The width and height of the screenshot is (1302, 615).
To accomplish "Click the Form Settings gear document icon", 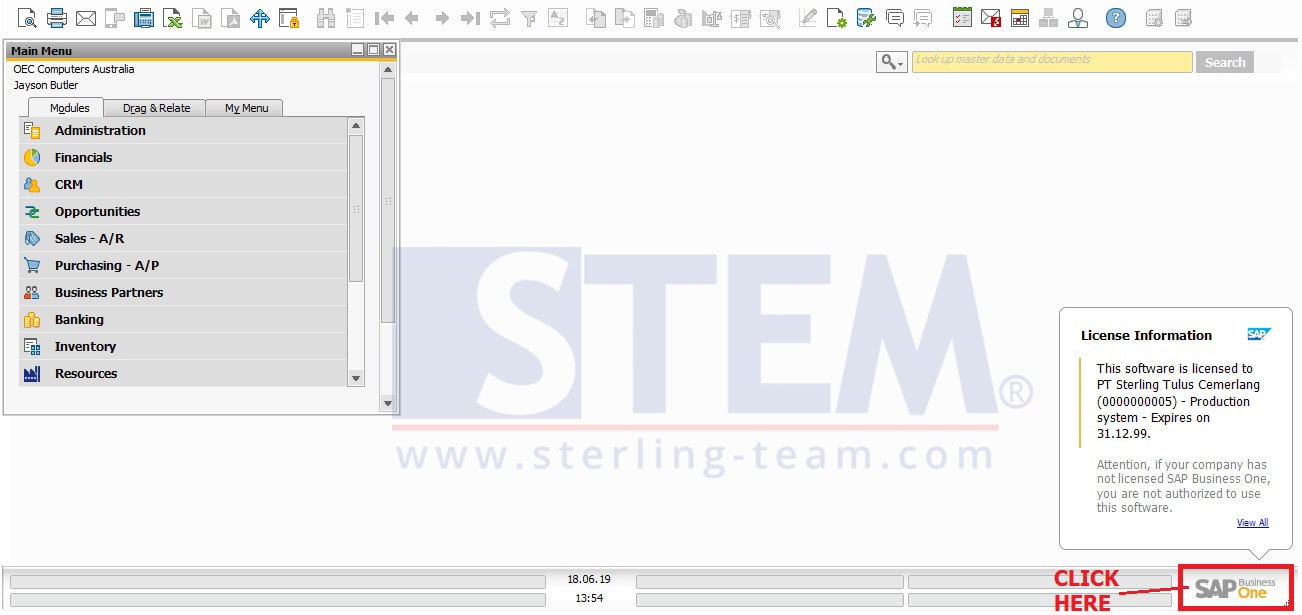I will tap(837, 18).
